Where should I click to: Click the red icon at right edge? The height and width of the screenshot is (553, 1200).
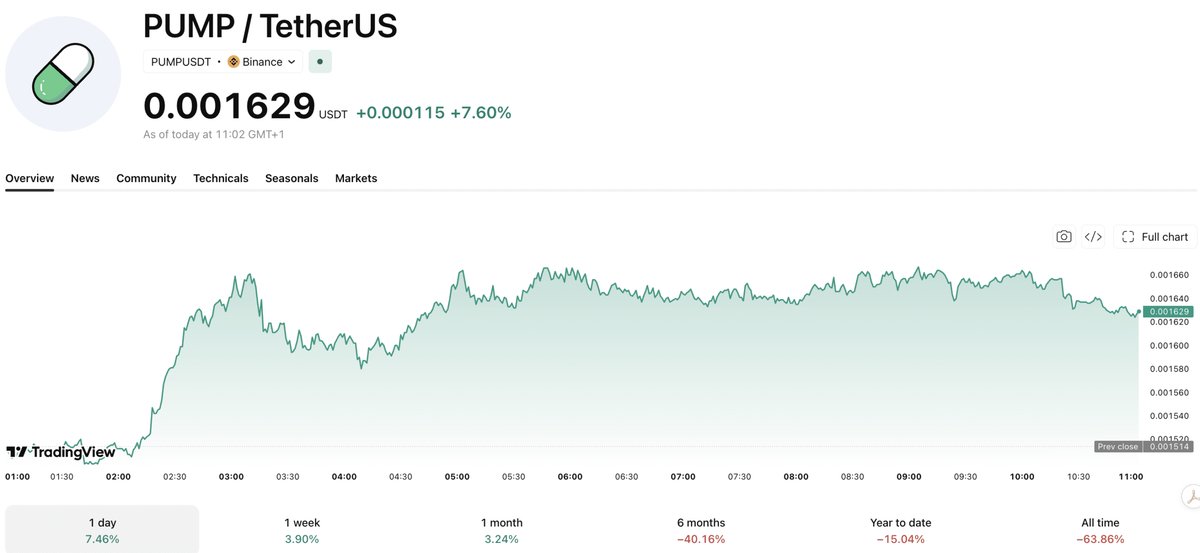click(1191, 495)
